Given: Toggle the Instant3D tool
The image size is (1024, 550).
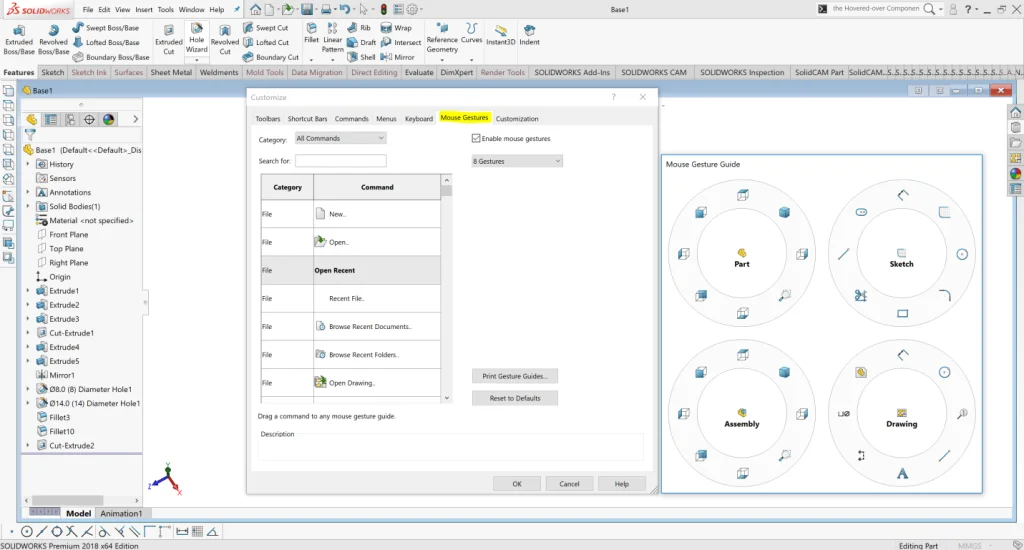Looking at the screenshot, I should (501, 35).
